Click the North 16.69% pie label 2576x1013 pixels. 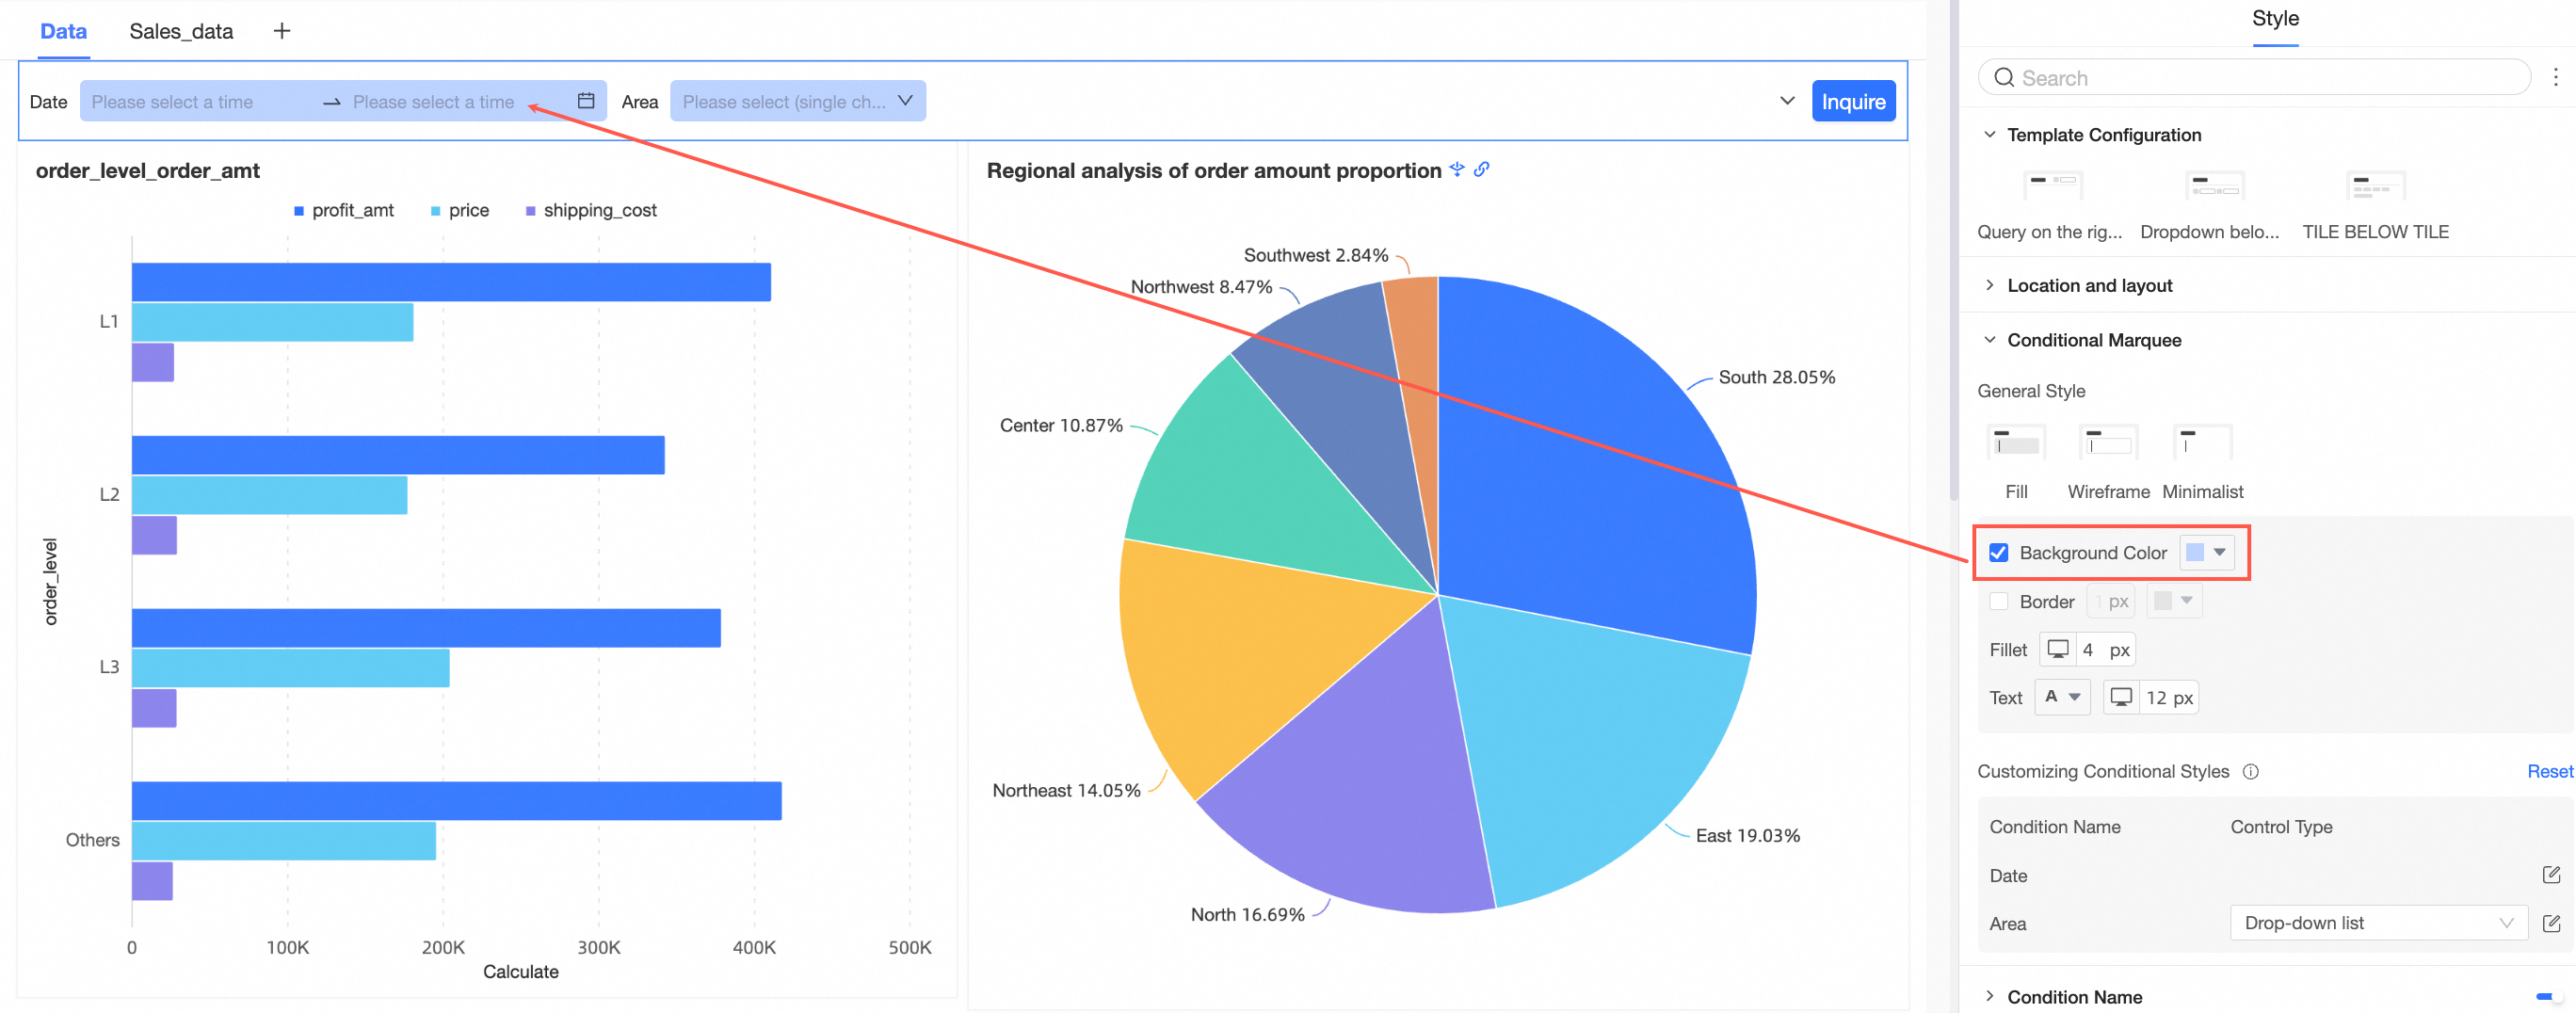1247,914
